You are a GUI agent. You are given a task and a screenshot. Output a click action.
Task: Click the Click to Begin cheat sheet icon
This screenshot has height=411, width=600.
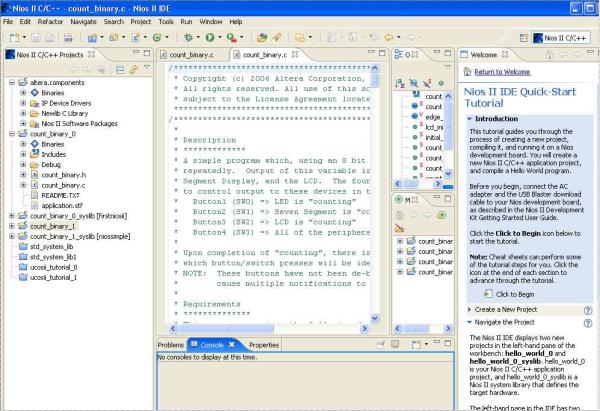click(488, 294)
